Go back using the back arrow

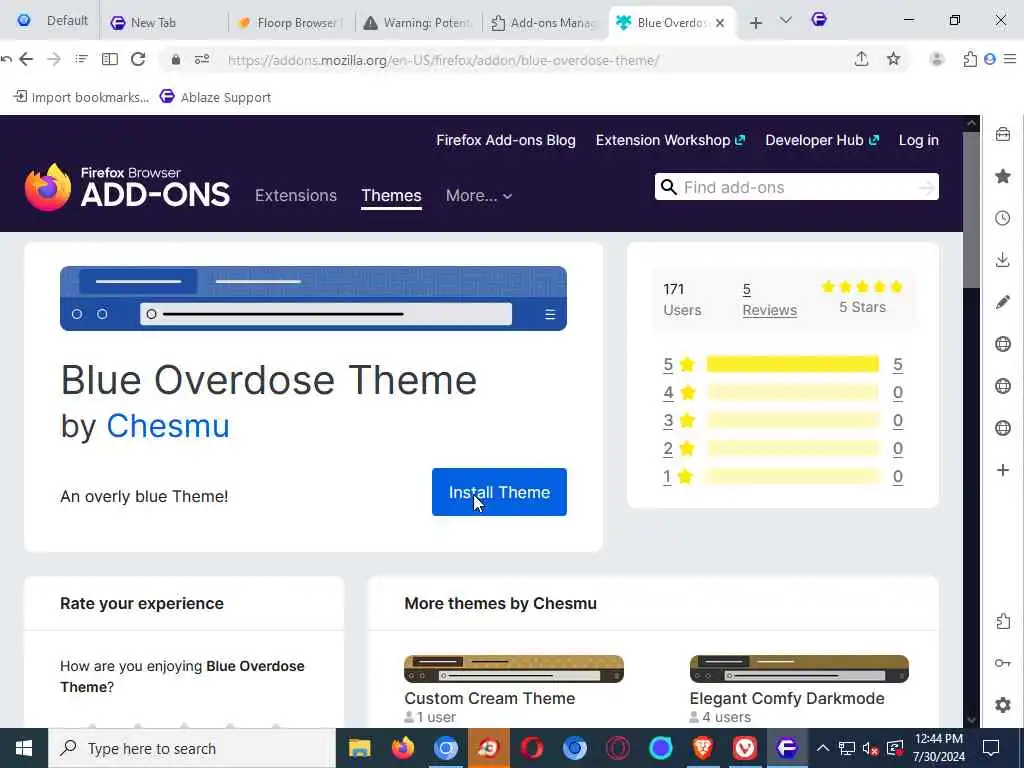coord(26,59)
